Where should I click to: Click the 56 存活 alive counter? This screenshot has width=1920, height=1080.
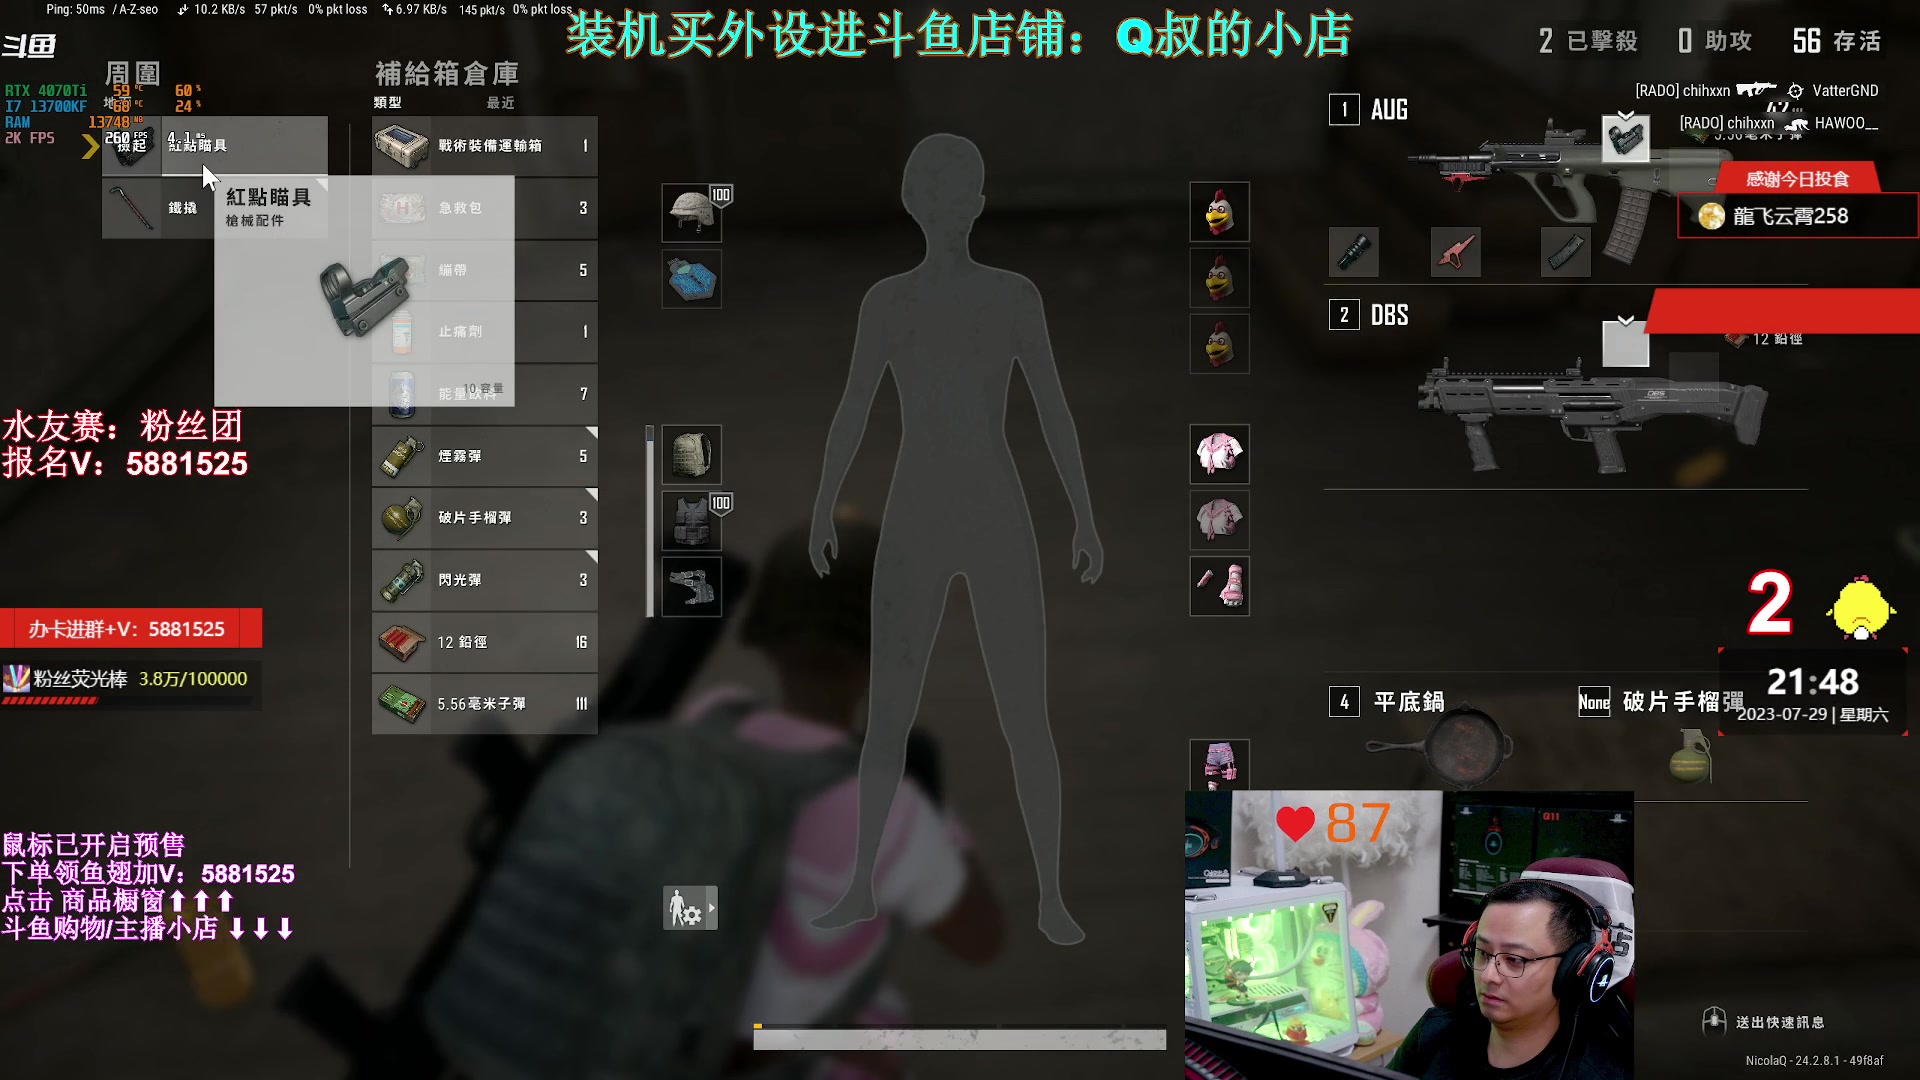[x=1837, y=41]
